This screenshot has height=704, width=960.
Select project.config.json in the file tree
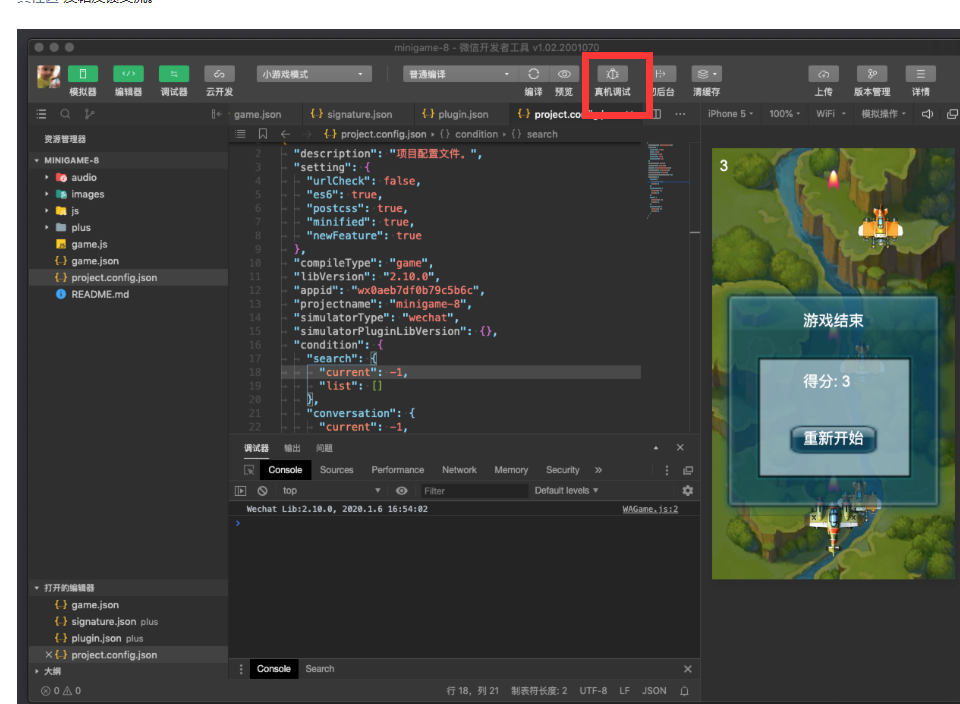click(114, 277)
